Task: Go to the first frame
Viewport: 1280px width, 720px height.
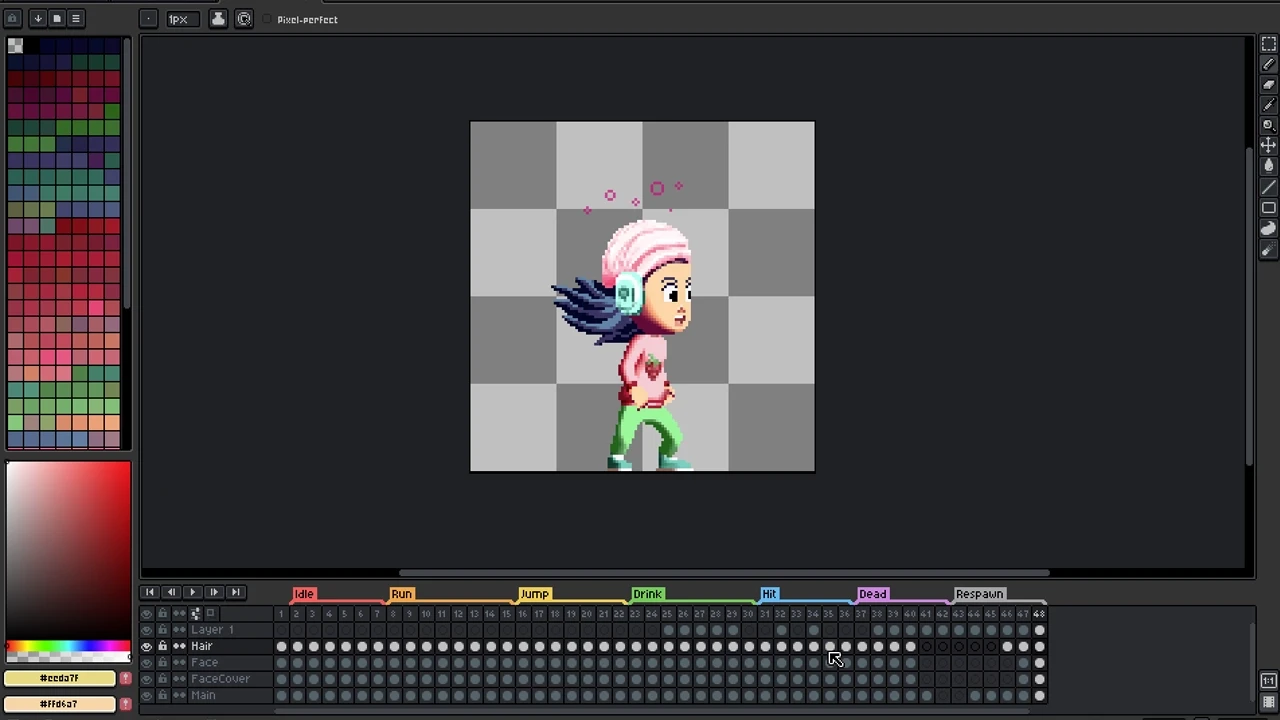Action: 150,592
